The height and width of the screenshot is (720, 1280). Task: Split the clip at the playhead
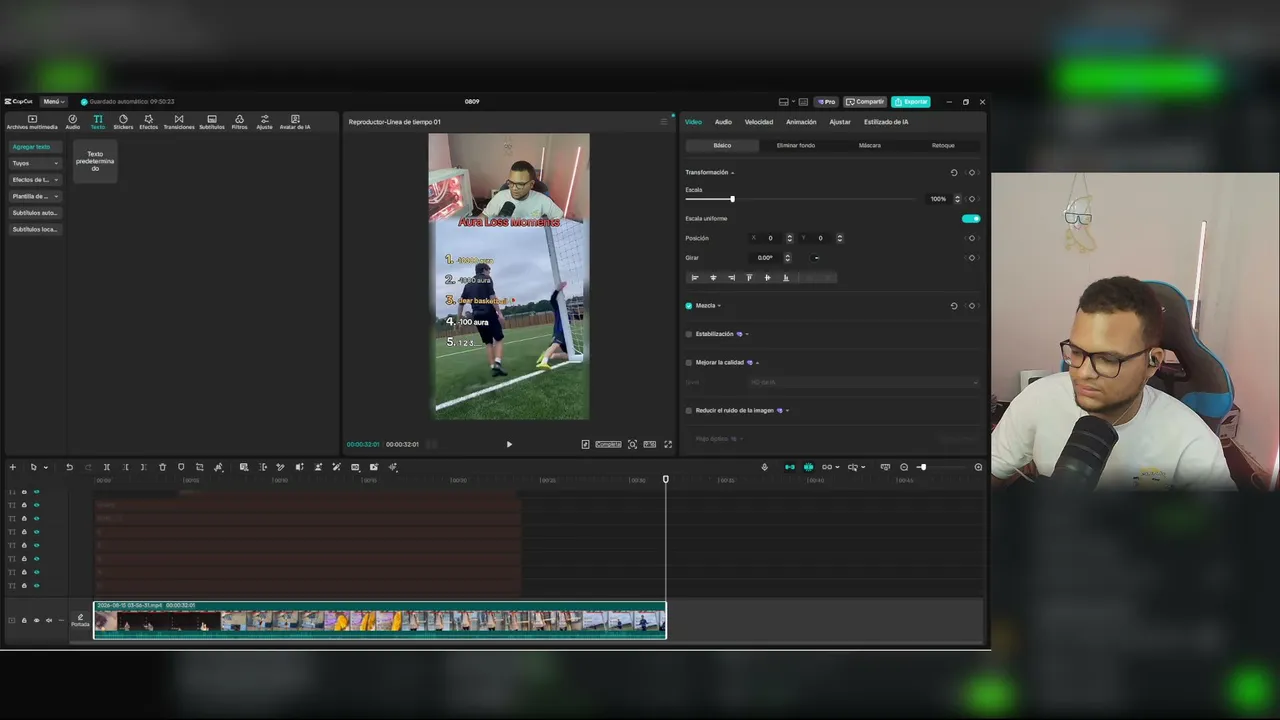(x=107, y=467)
